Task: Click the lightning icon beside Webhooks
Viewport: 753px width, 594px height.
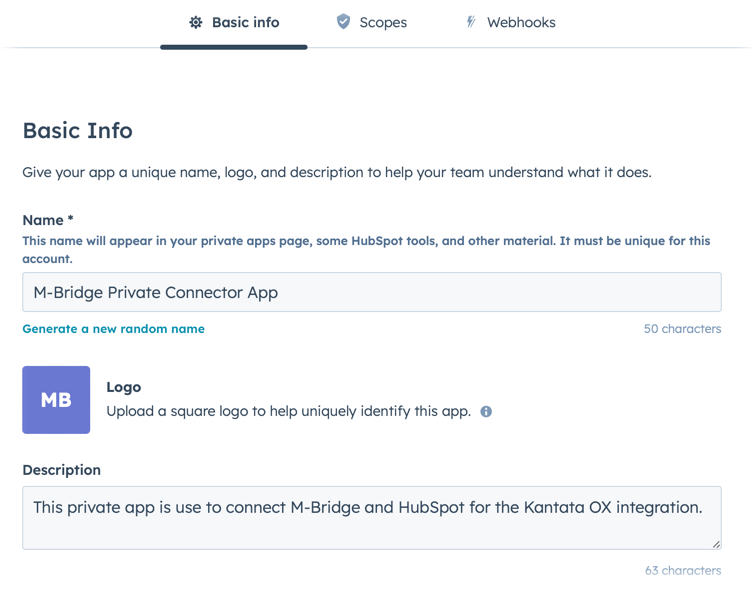Action: pos(471,22)
